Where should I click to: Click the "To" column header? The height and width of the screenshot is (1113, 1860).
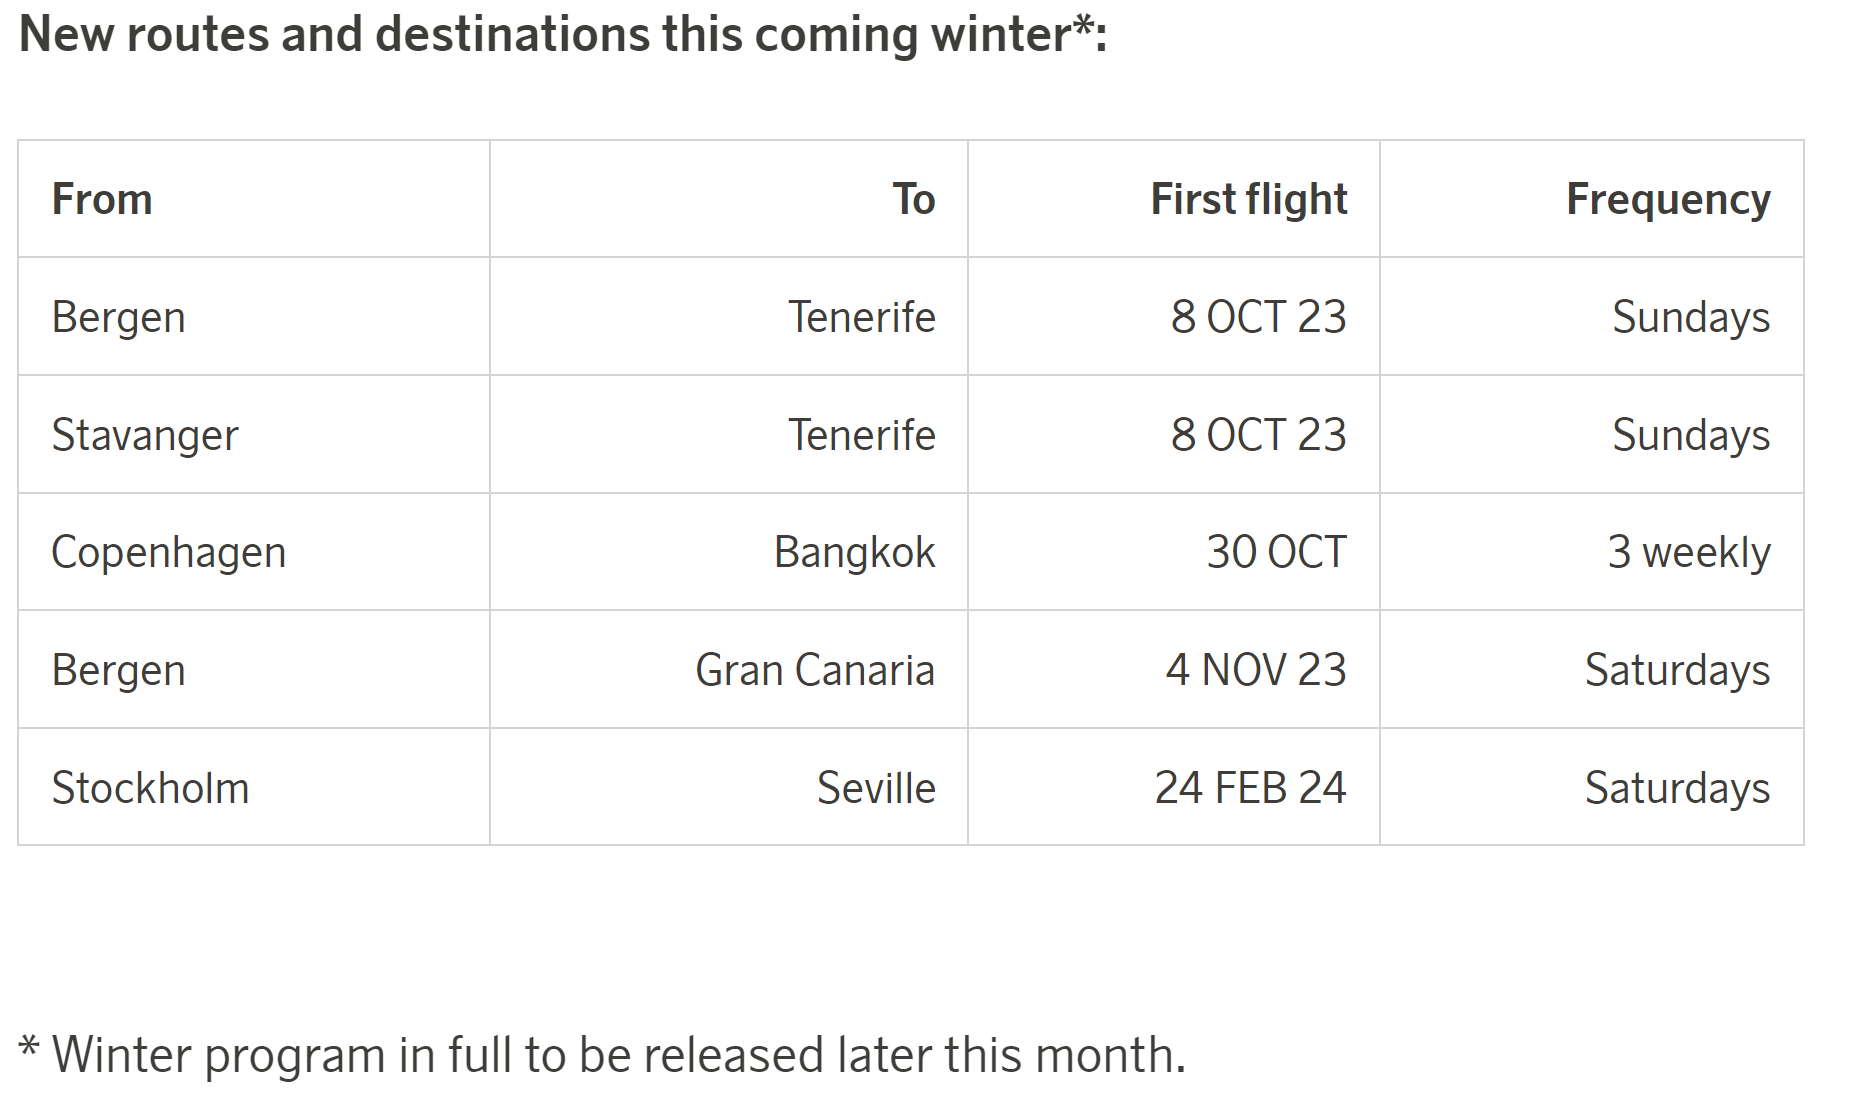pyautogui.click(x=913, y=199)
